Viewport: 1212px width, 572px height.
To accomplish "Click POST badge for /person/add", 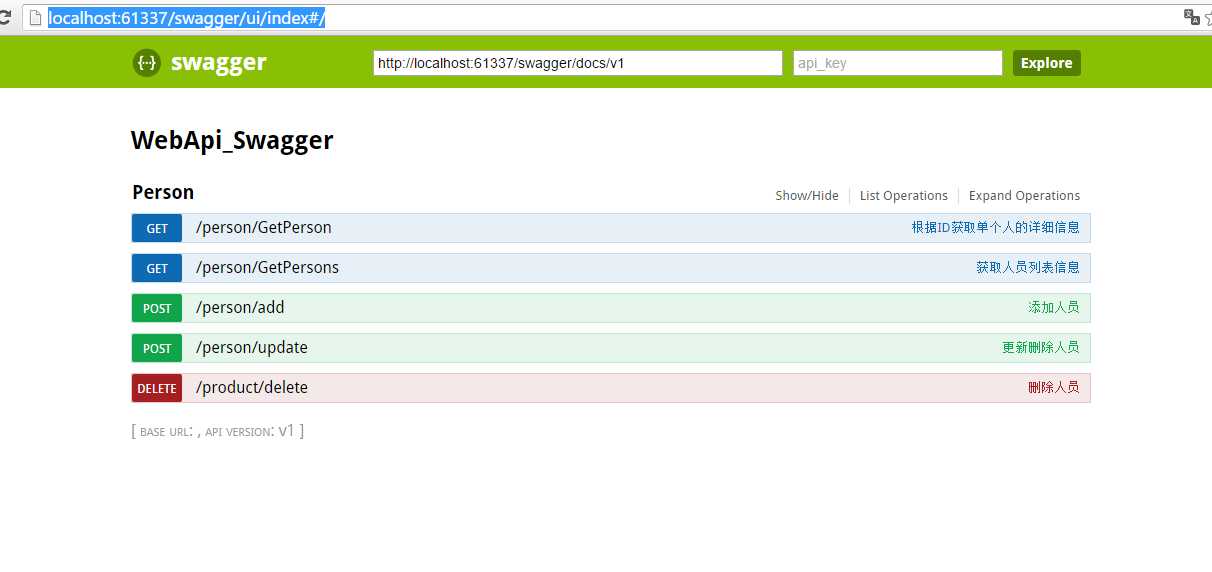I will (x=157, y=308).
